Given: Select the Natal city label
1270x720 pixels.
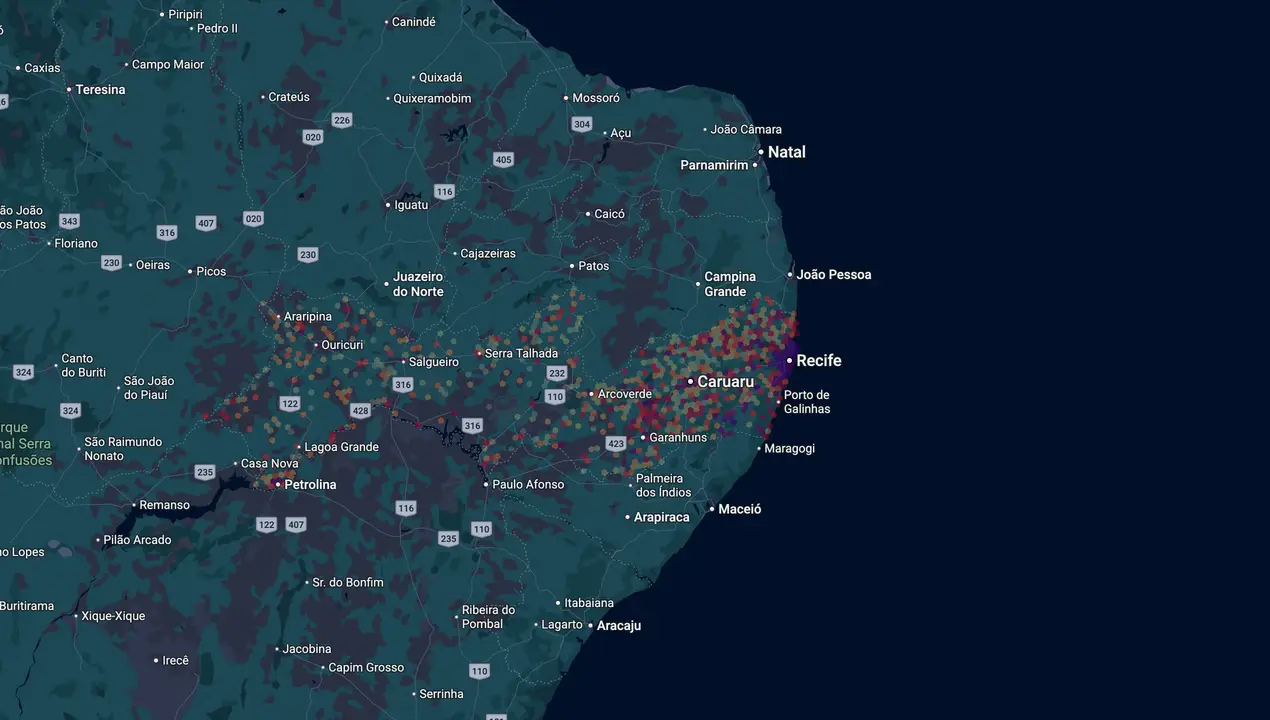Looking at the screenshot, I should 787,152.
